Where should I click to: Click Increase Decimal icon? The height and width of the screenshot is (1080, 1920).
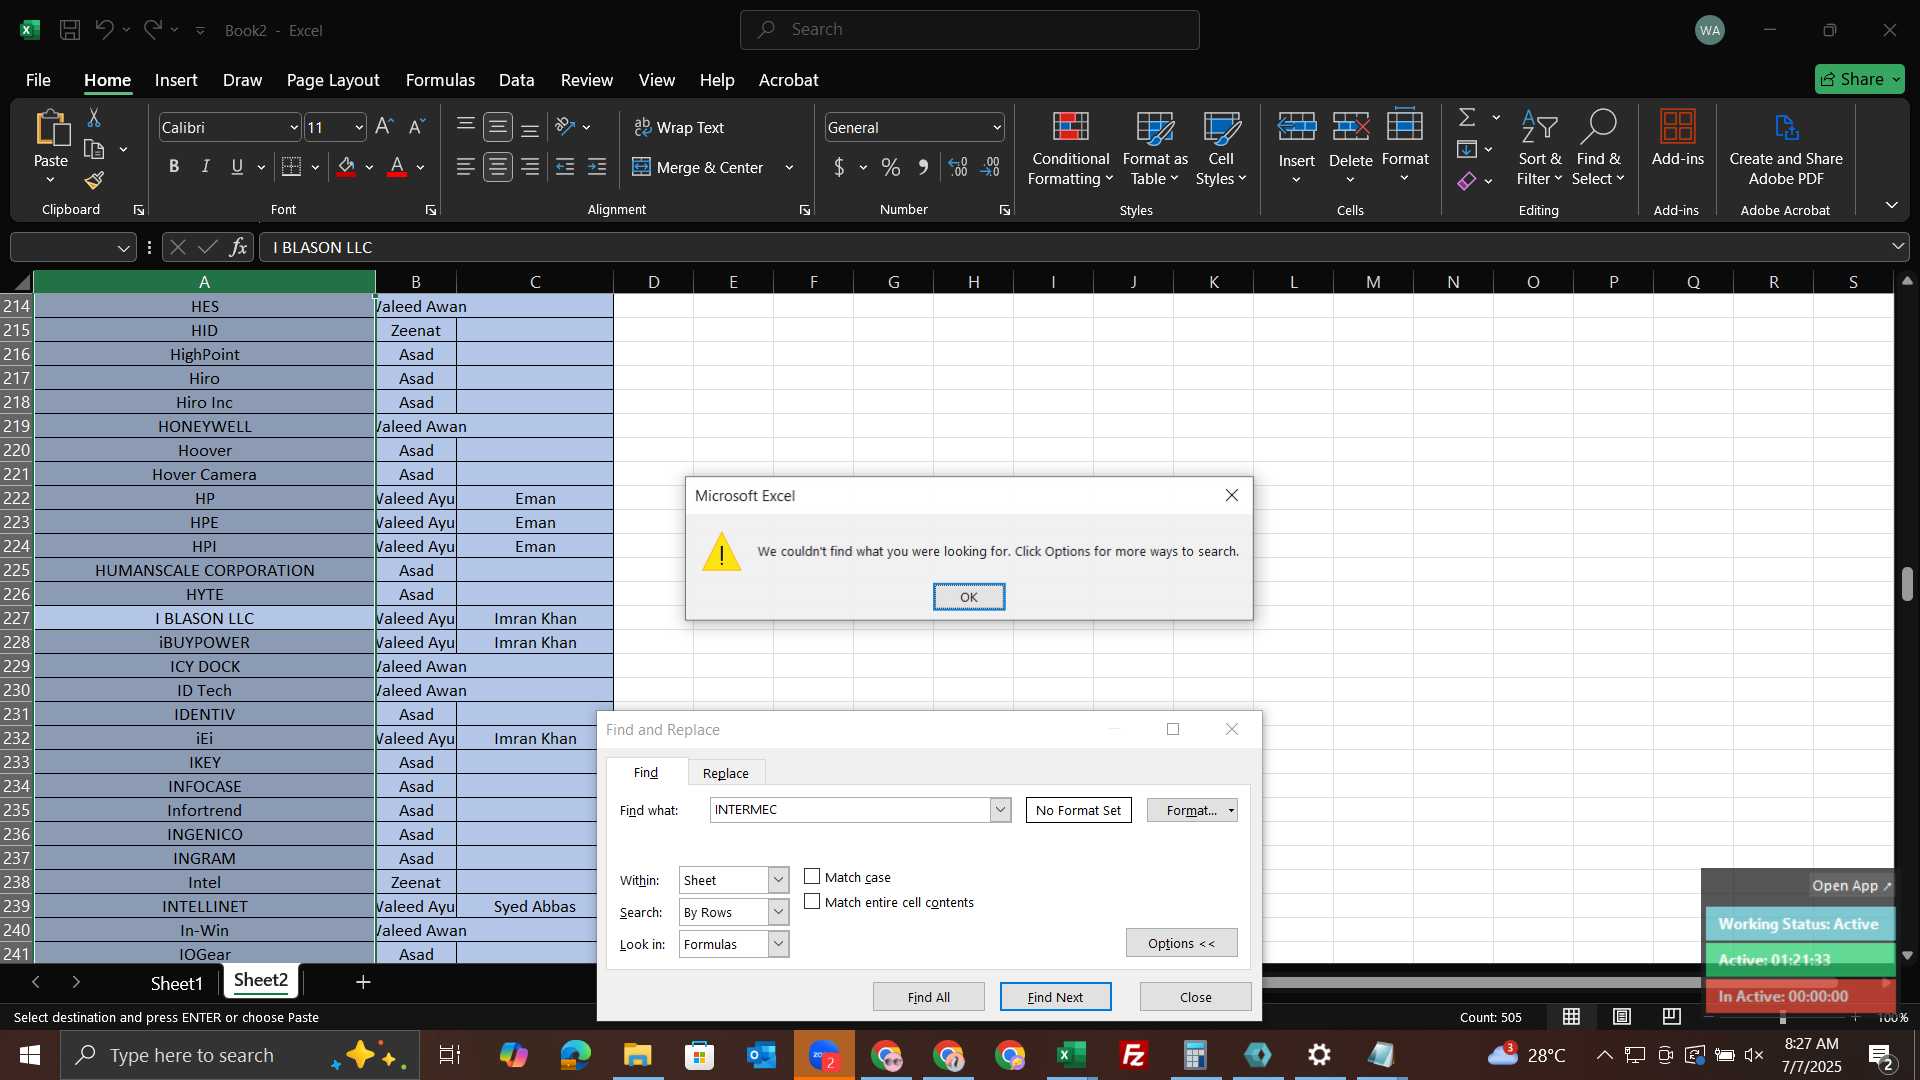point(958,167)
